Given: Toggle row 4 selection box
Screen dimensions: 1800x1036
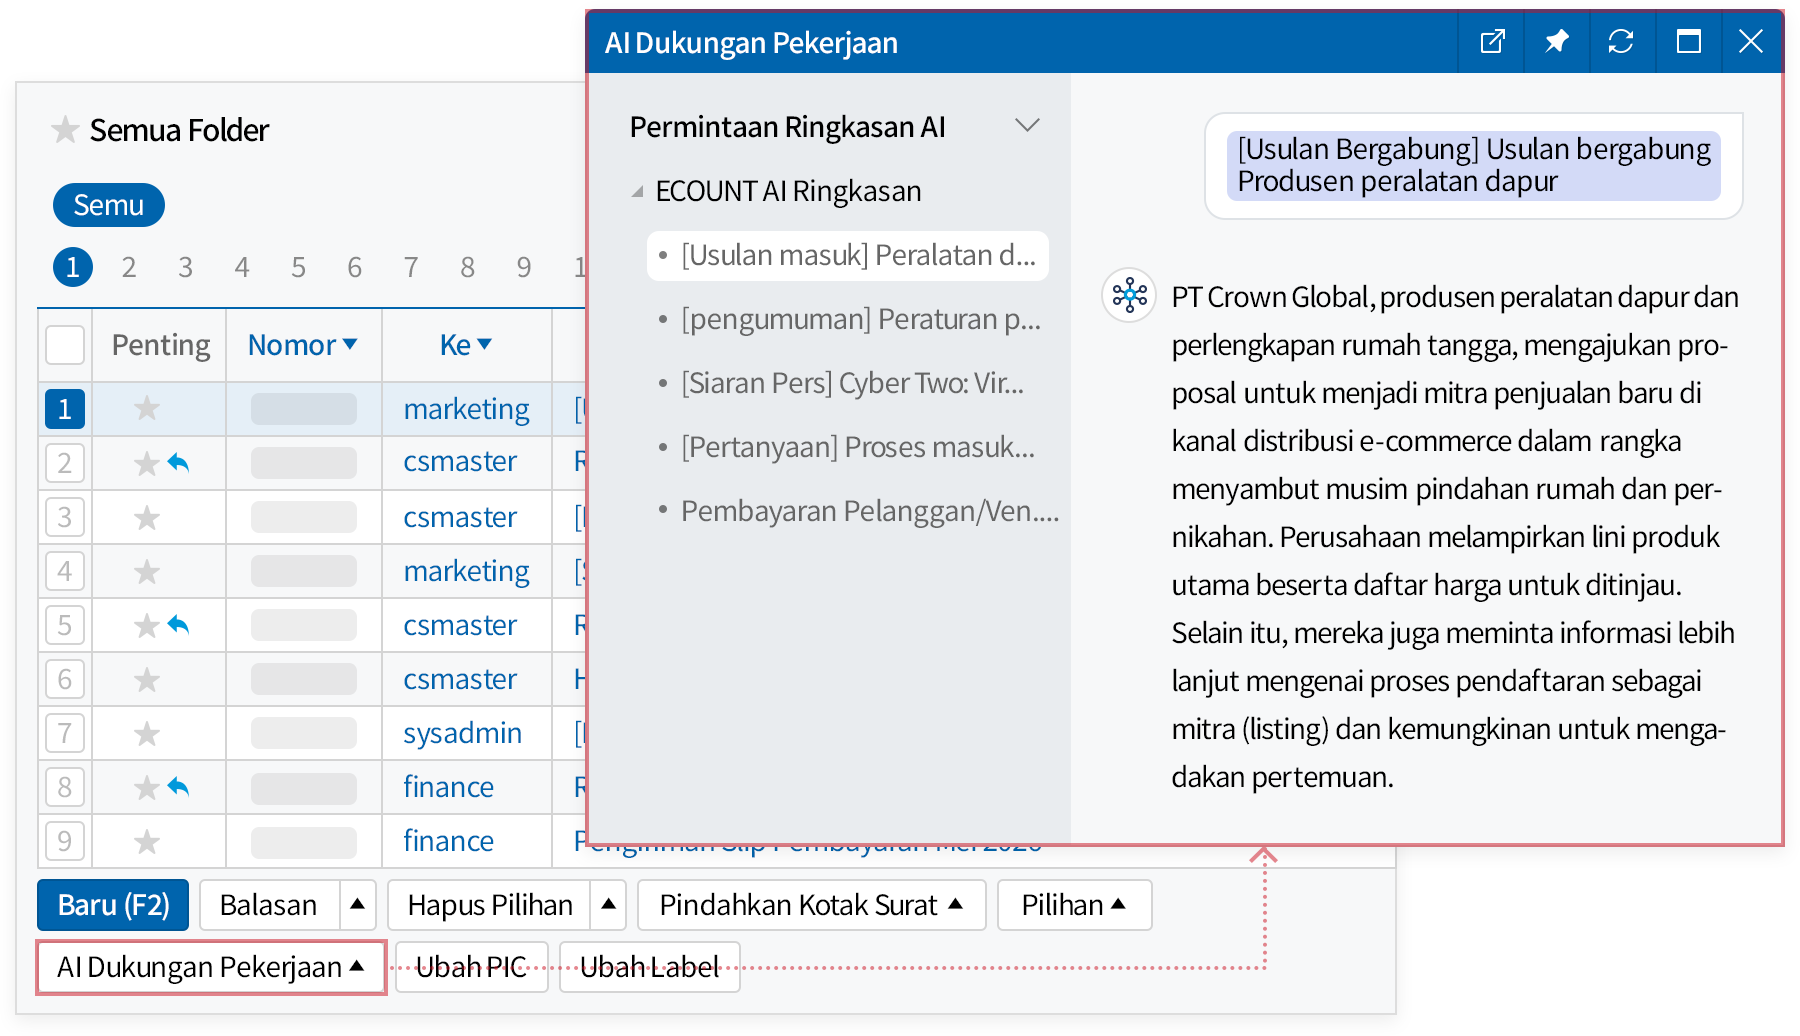Looking at the screenshot, I should 65,571.
